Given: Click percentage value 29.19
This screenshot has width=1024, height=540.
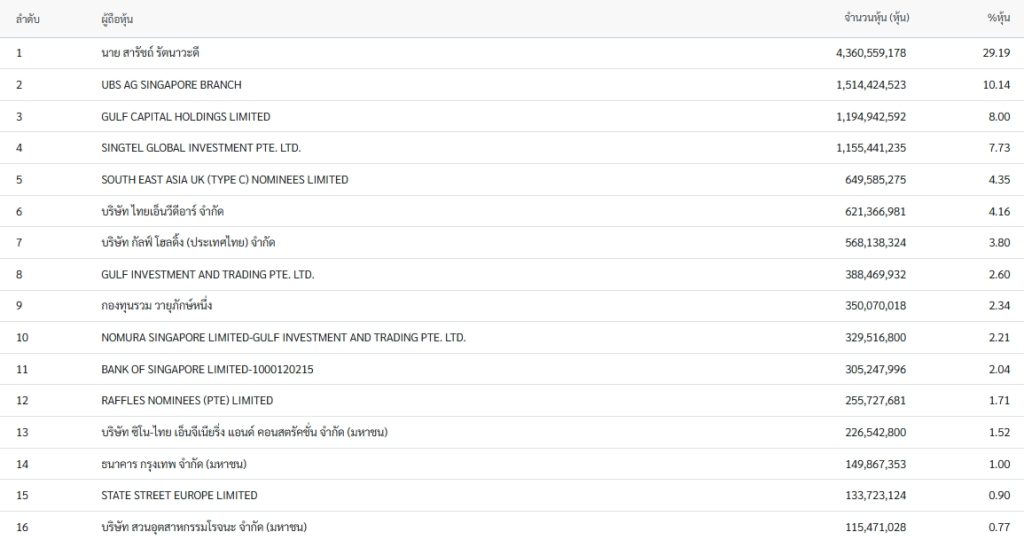Looking at the screenshot, I should point(996,53).
